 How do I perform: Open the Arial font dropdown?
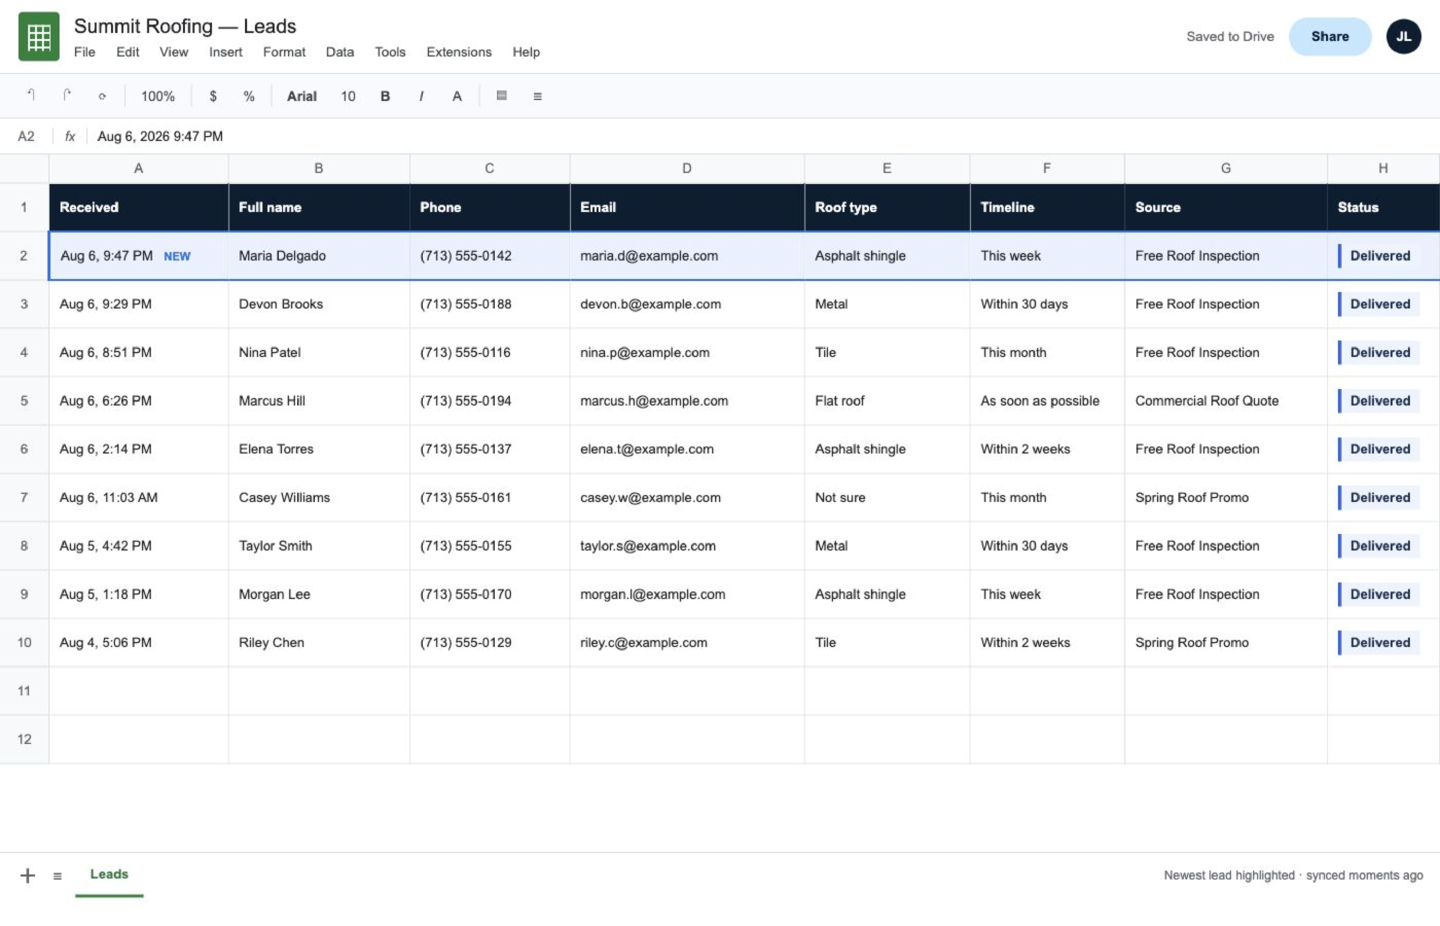[x=302, y=96]
